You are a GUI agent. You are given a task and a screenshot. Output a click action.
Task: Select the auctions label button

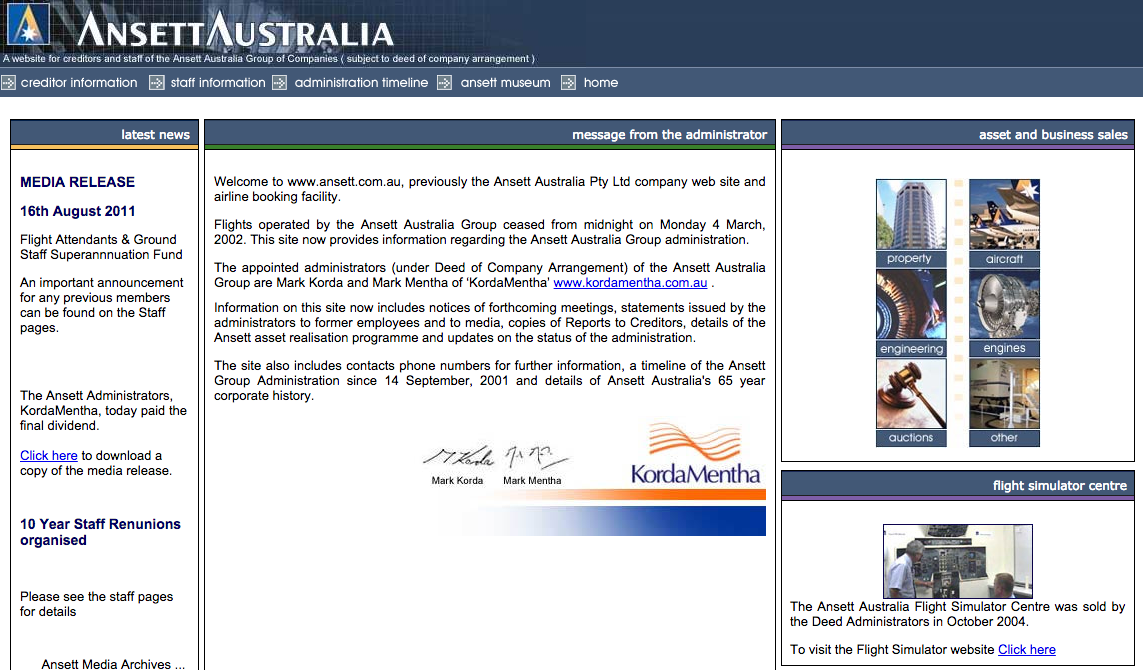click(911, 438)
